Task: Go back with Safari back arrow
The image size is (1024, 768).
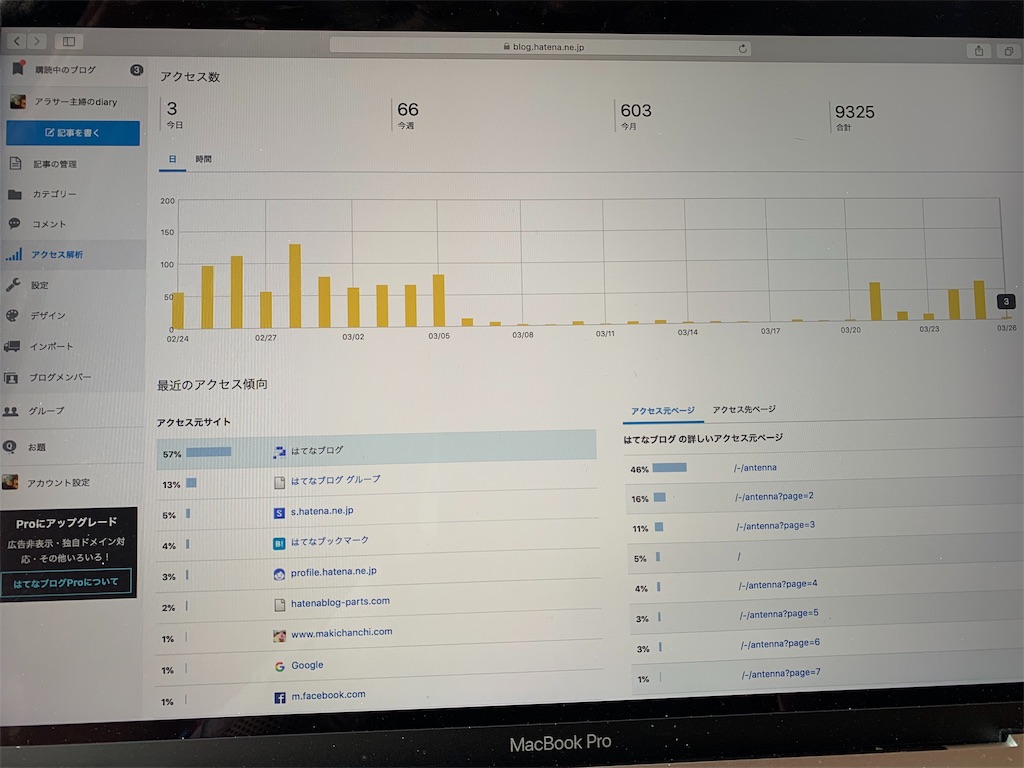Action: pyautogui.click(x=17, y=41)
